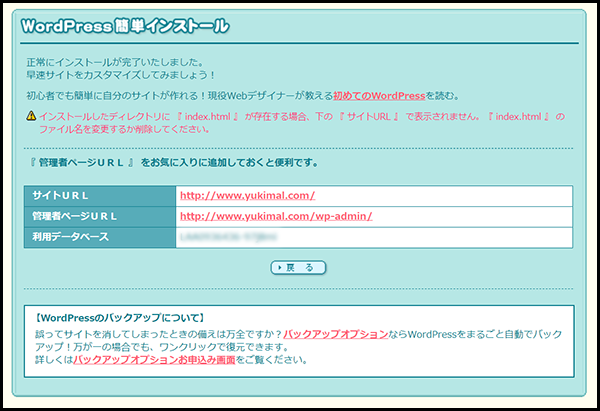Click the first バックアップオプション link

(x=331, y=333)
